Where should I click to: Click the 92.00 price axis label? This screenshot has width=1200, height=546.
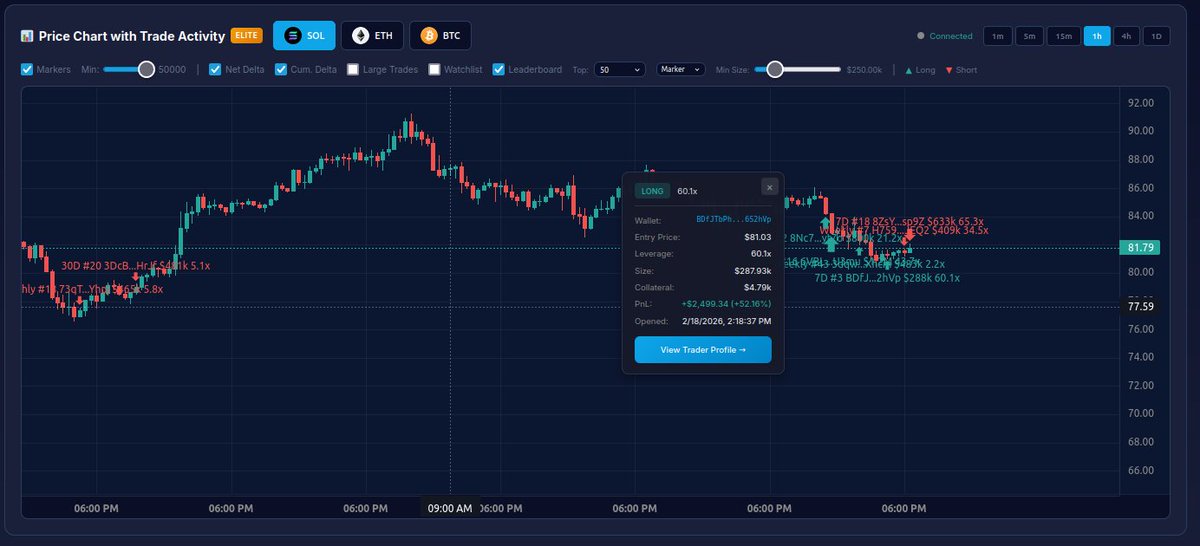coord(1141,103)
